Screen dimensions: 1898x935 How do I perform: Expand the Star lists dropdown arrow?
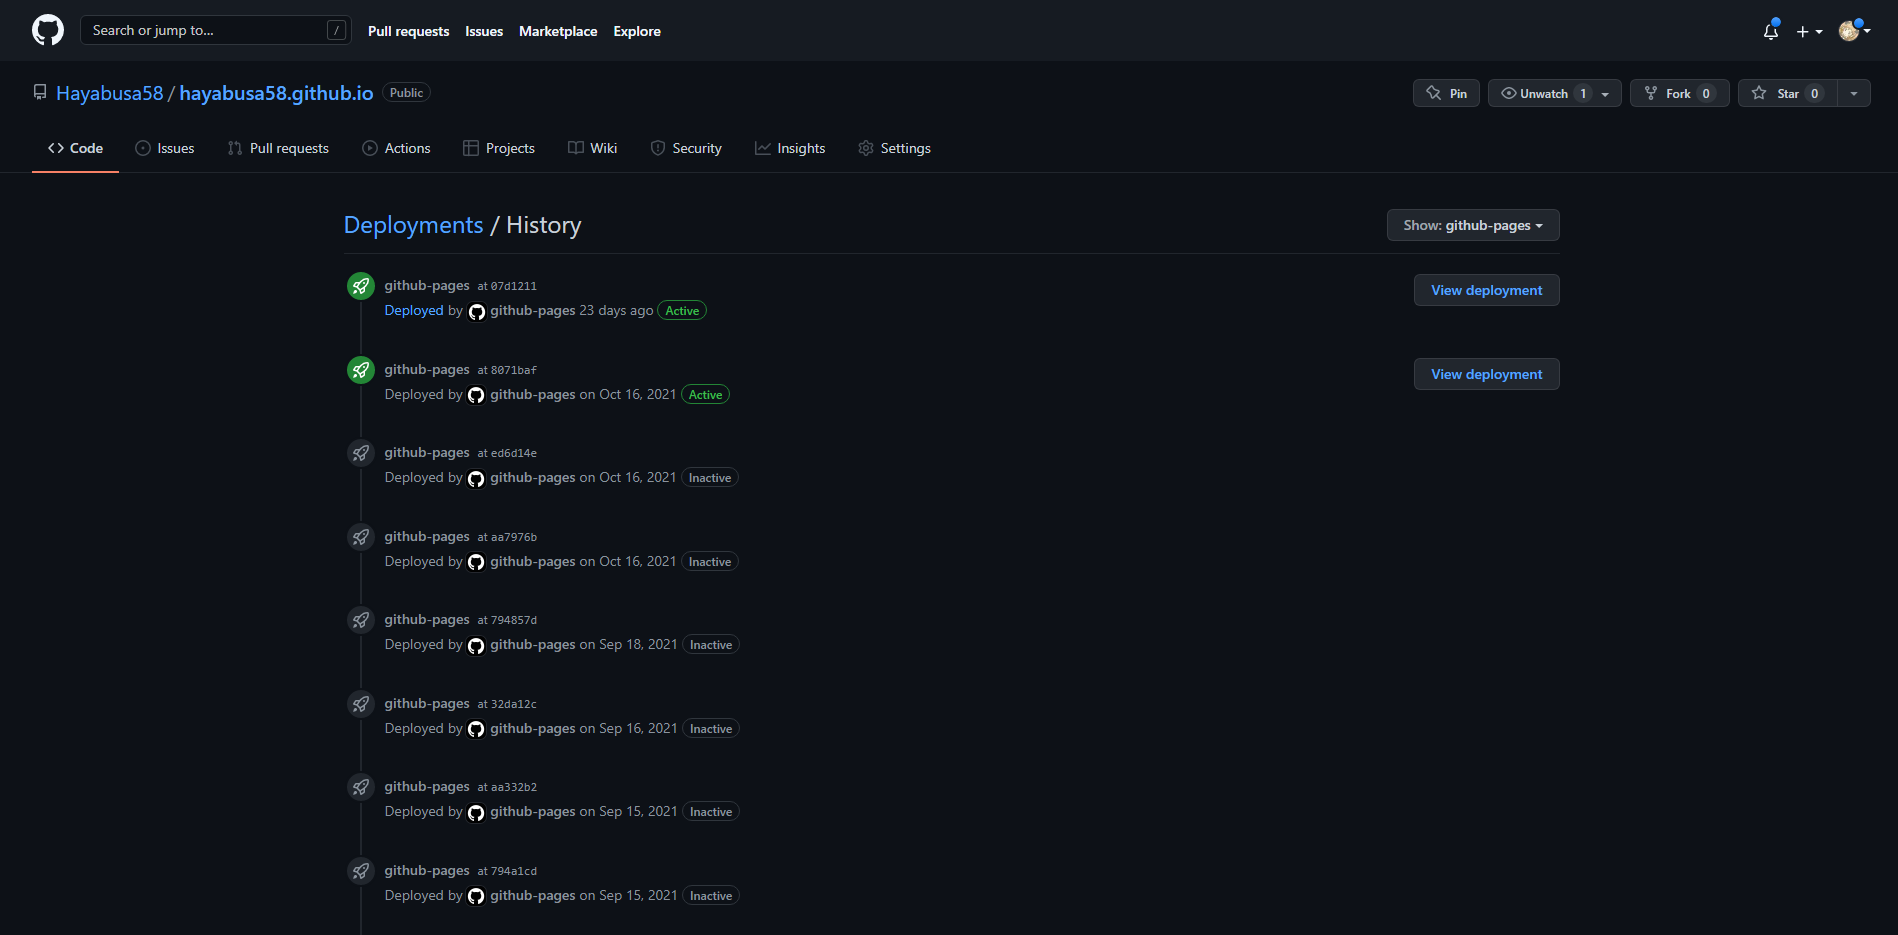(1854, 93)
